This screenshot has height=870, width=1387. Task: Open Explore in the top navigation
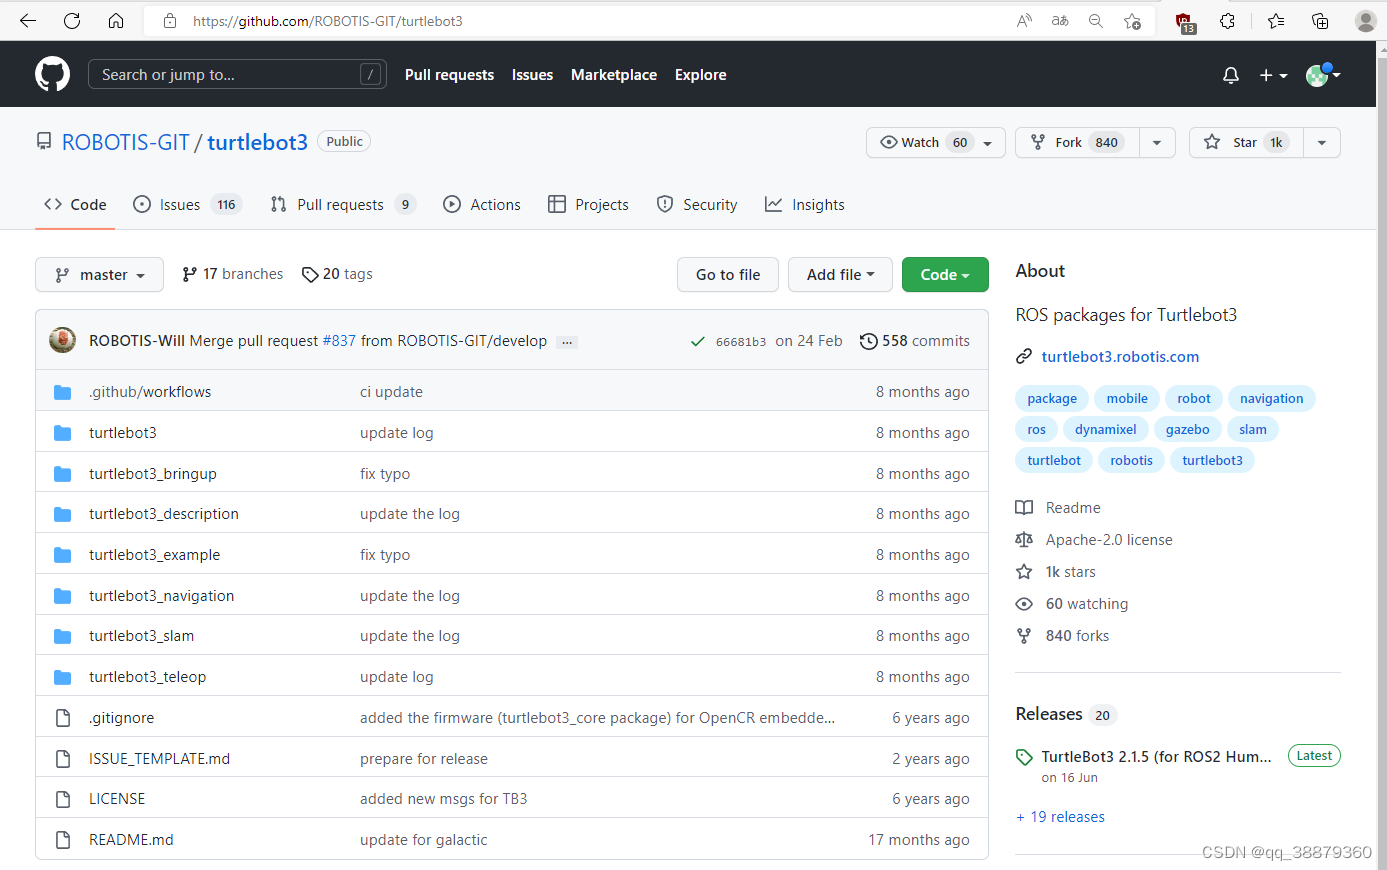(701, 75)
